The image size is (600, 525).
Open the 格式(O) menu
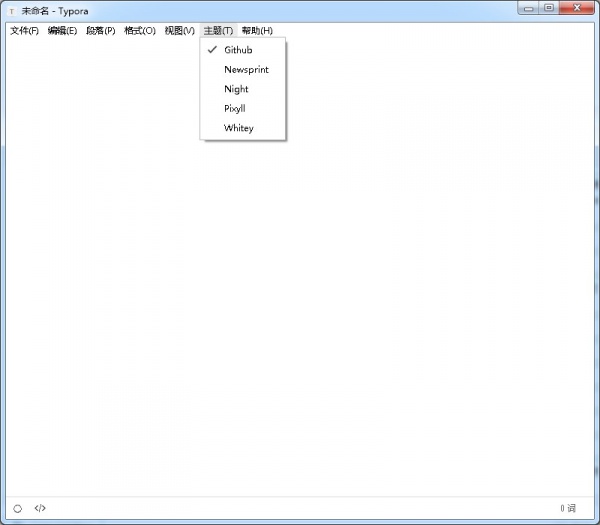coord(139,30)
